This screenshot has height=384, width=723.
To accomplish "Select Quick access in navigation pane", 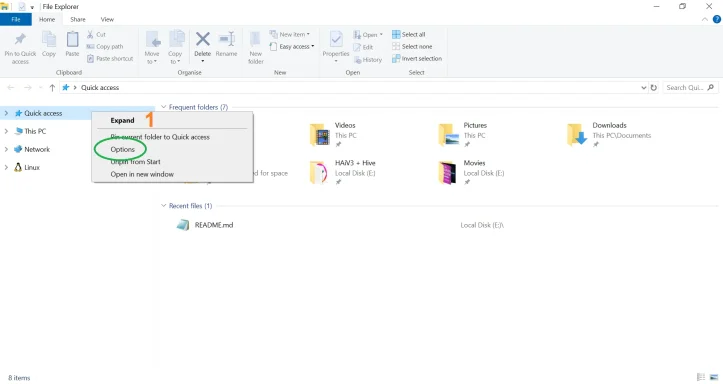I will 39,113.
